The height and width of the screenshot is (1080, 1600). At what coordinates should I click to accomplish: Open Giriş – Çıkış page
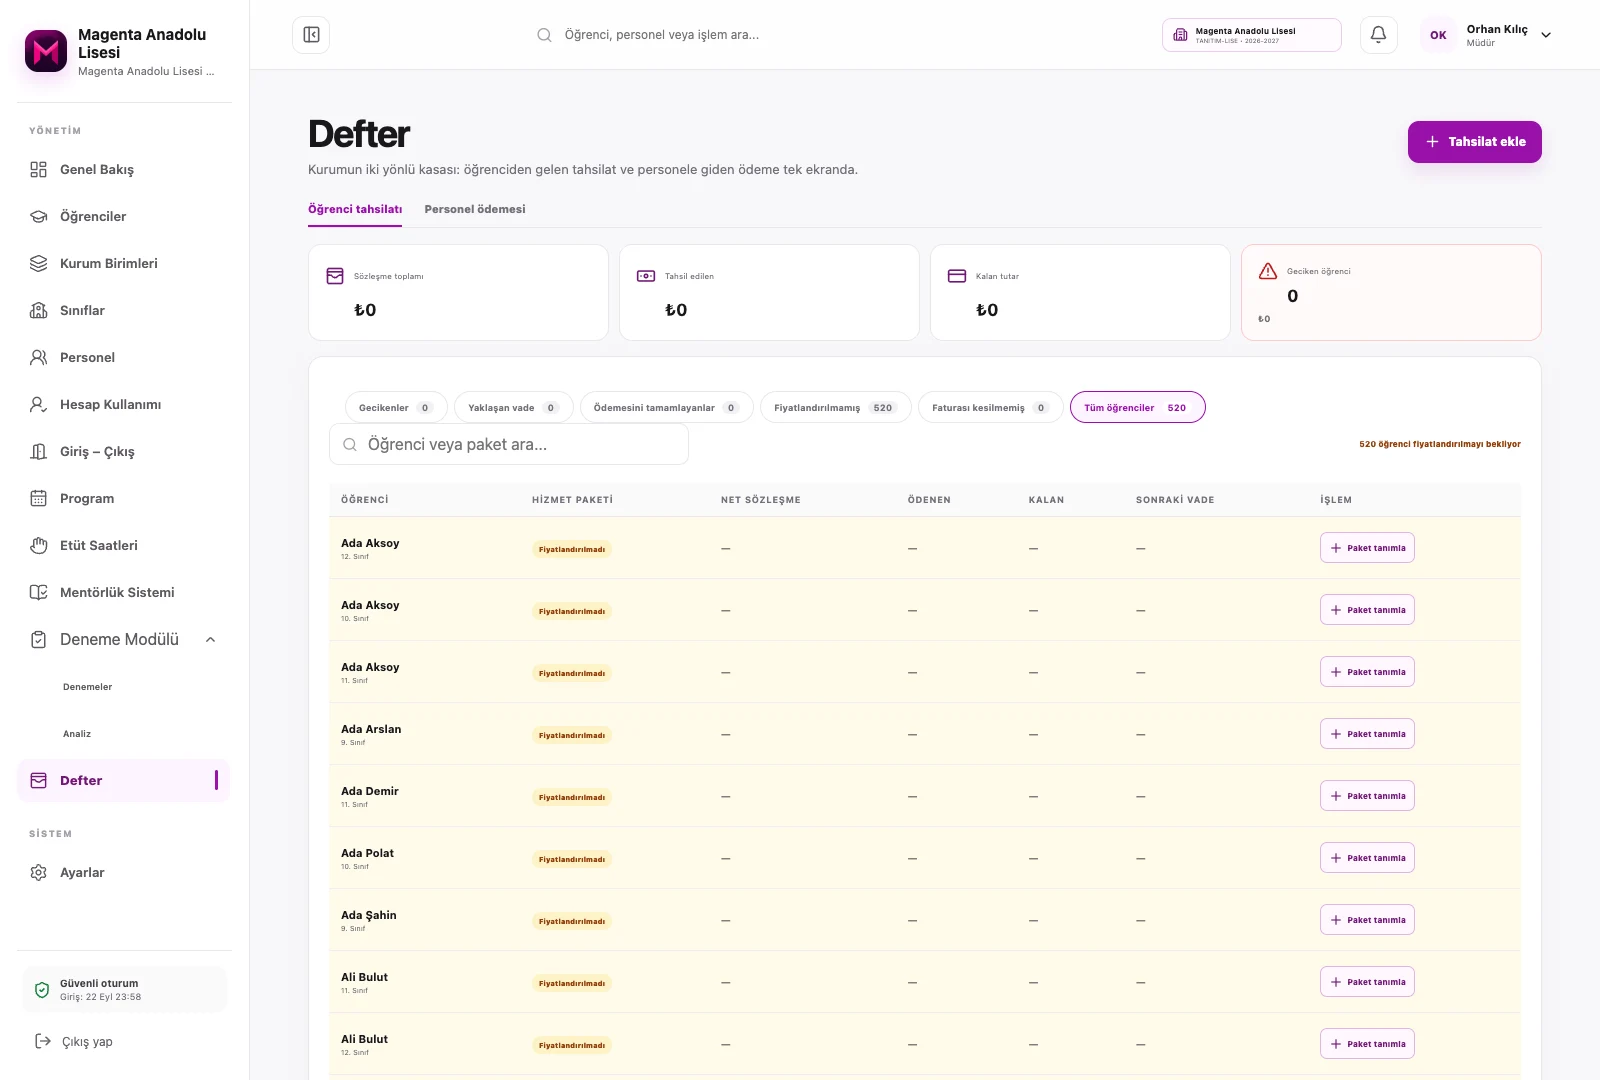tap(124, 451)
